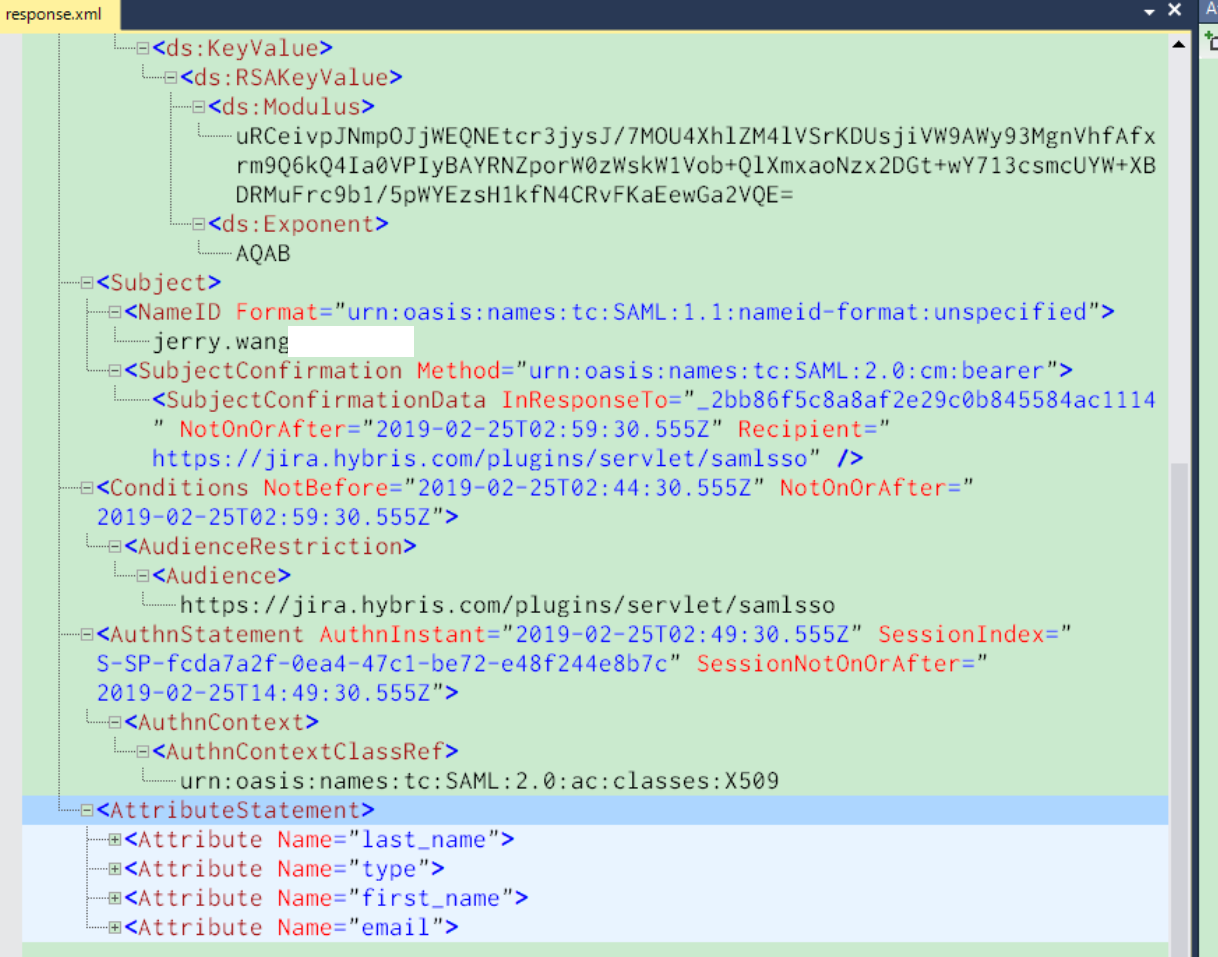The width and height of the screenshot is (1218, 957).
Task: Click the Audience URL text value
Action: (508, 605)
